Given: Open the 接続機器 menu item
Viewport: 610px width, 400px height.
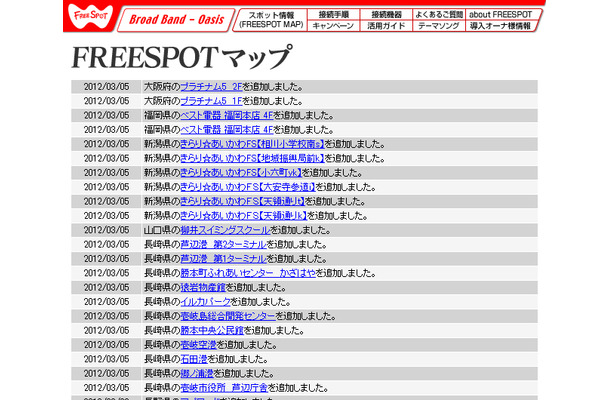Looking at the screenshot, I should [386, 14].
